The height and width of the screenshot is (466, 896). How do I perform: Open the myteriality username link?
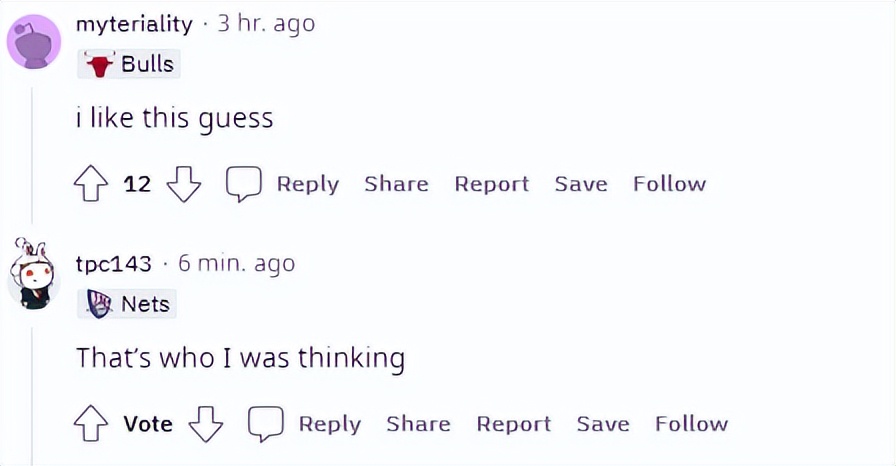(134, 24)
